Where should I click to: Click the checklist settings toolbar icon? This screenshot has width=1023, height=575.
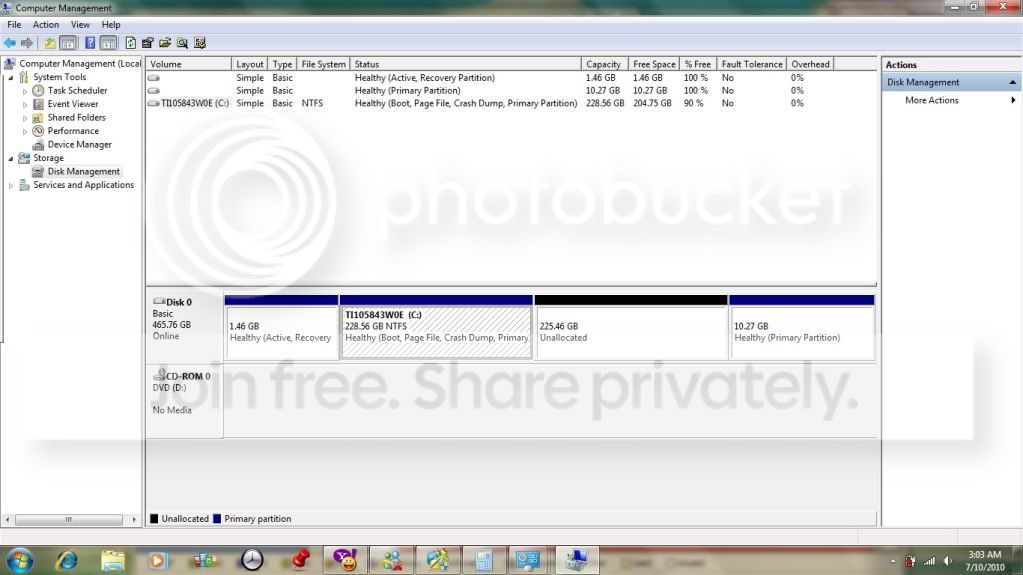200,43
